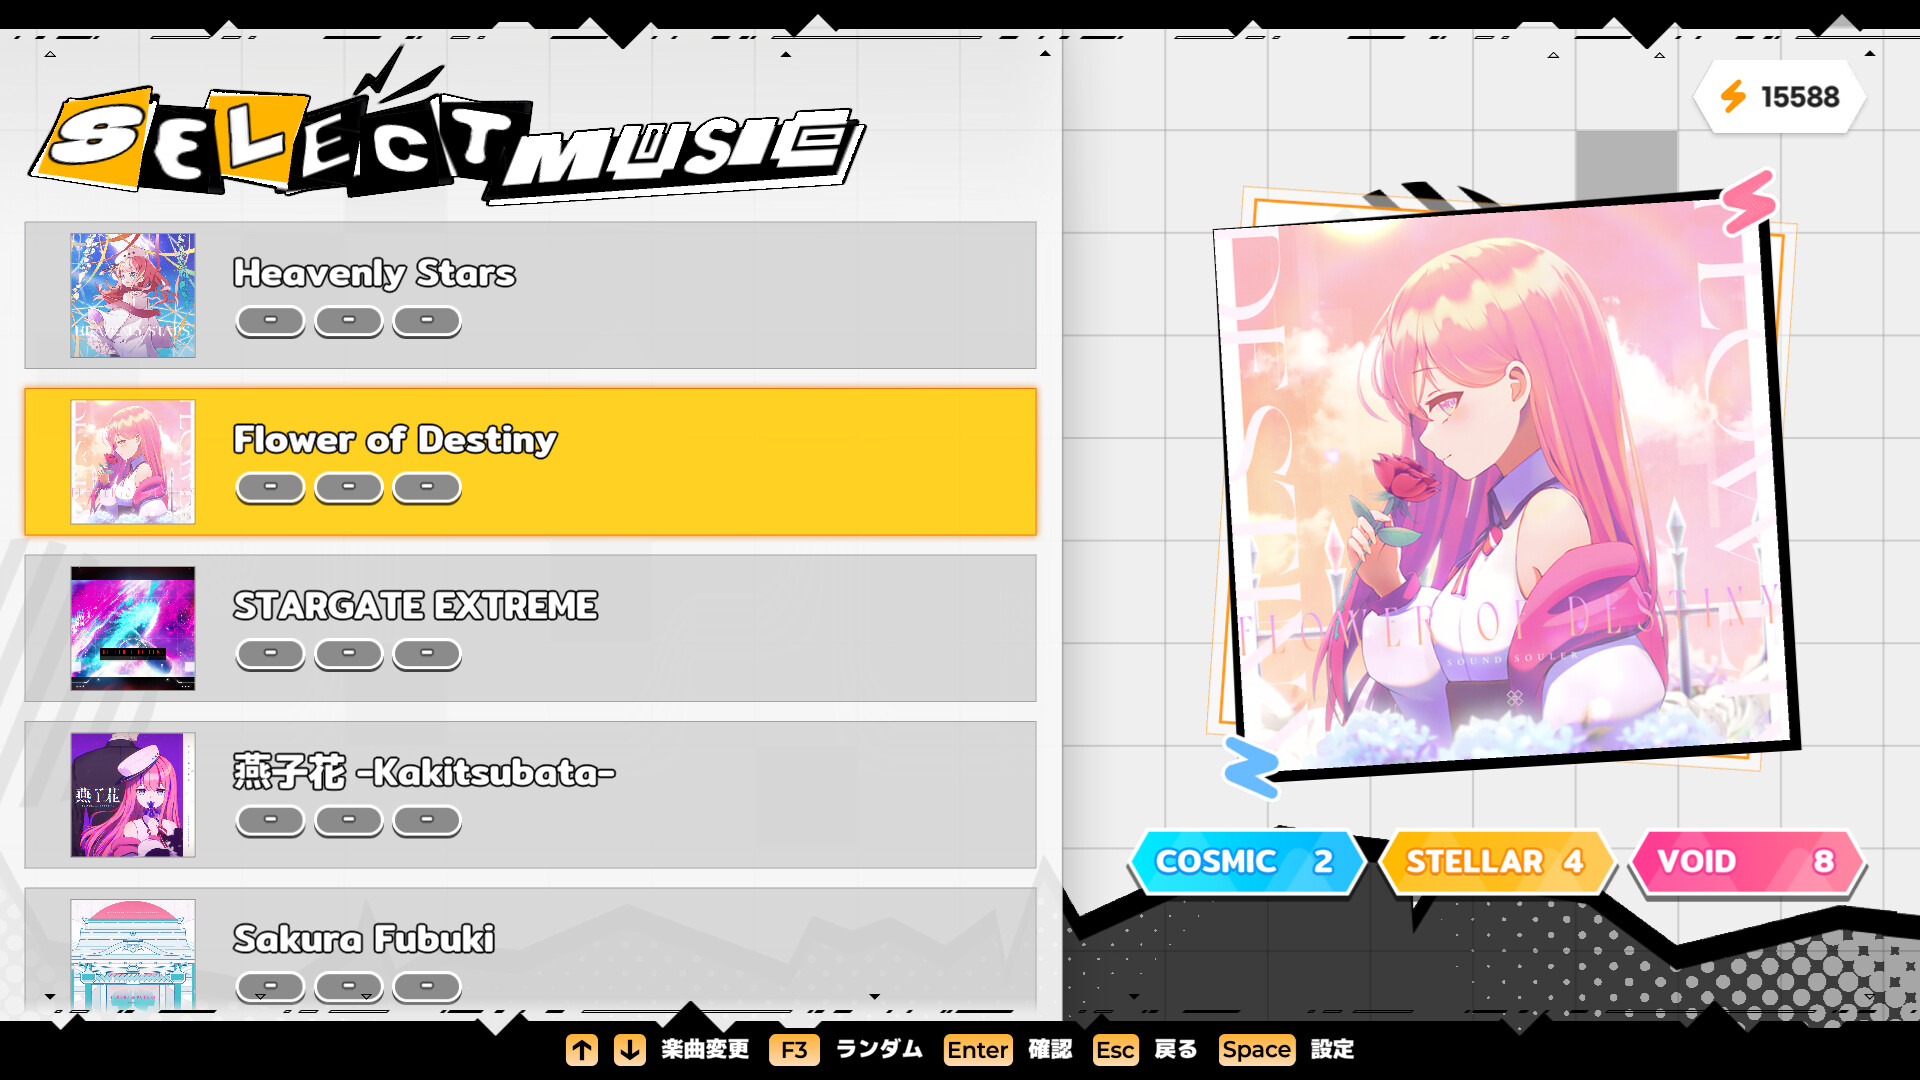The width and height of the screenshot is (1920, 1080).
Task: Choose the Heavenly Stars song
Action: click(530, 295)
